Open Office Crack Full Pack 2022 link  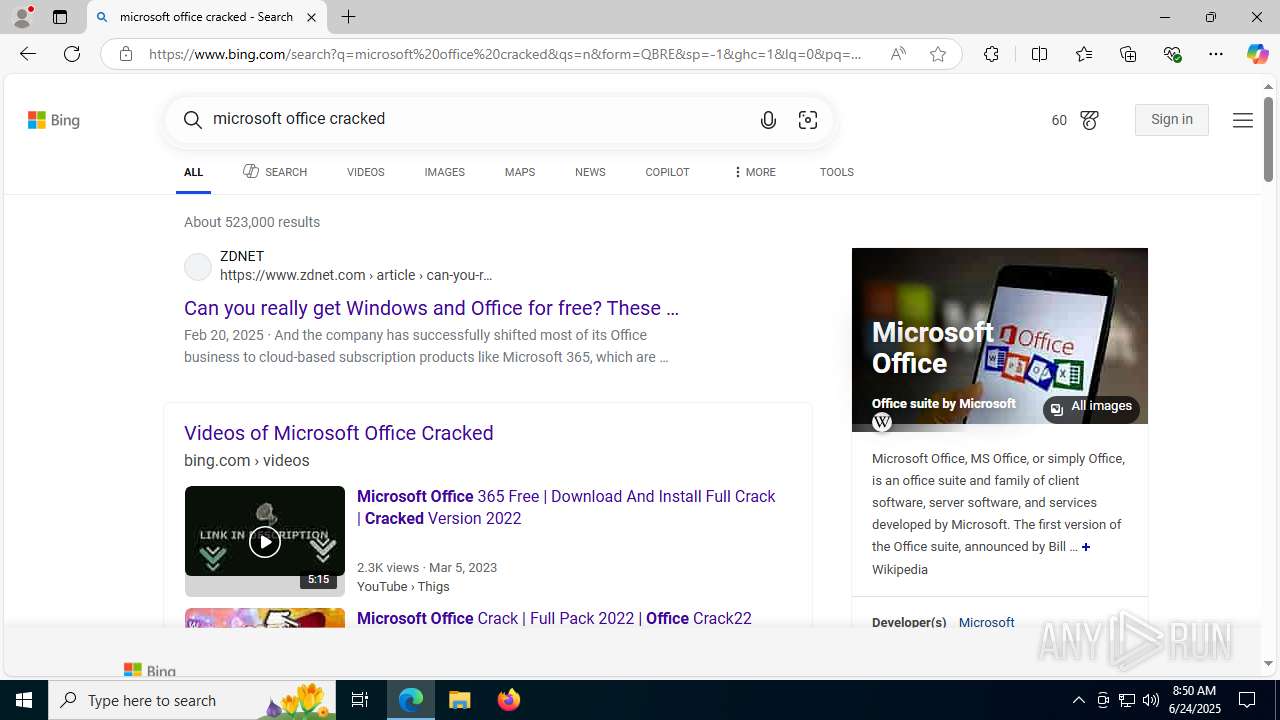(x=554, y=618)
